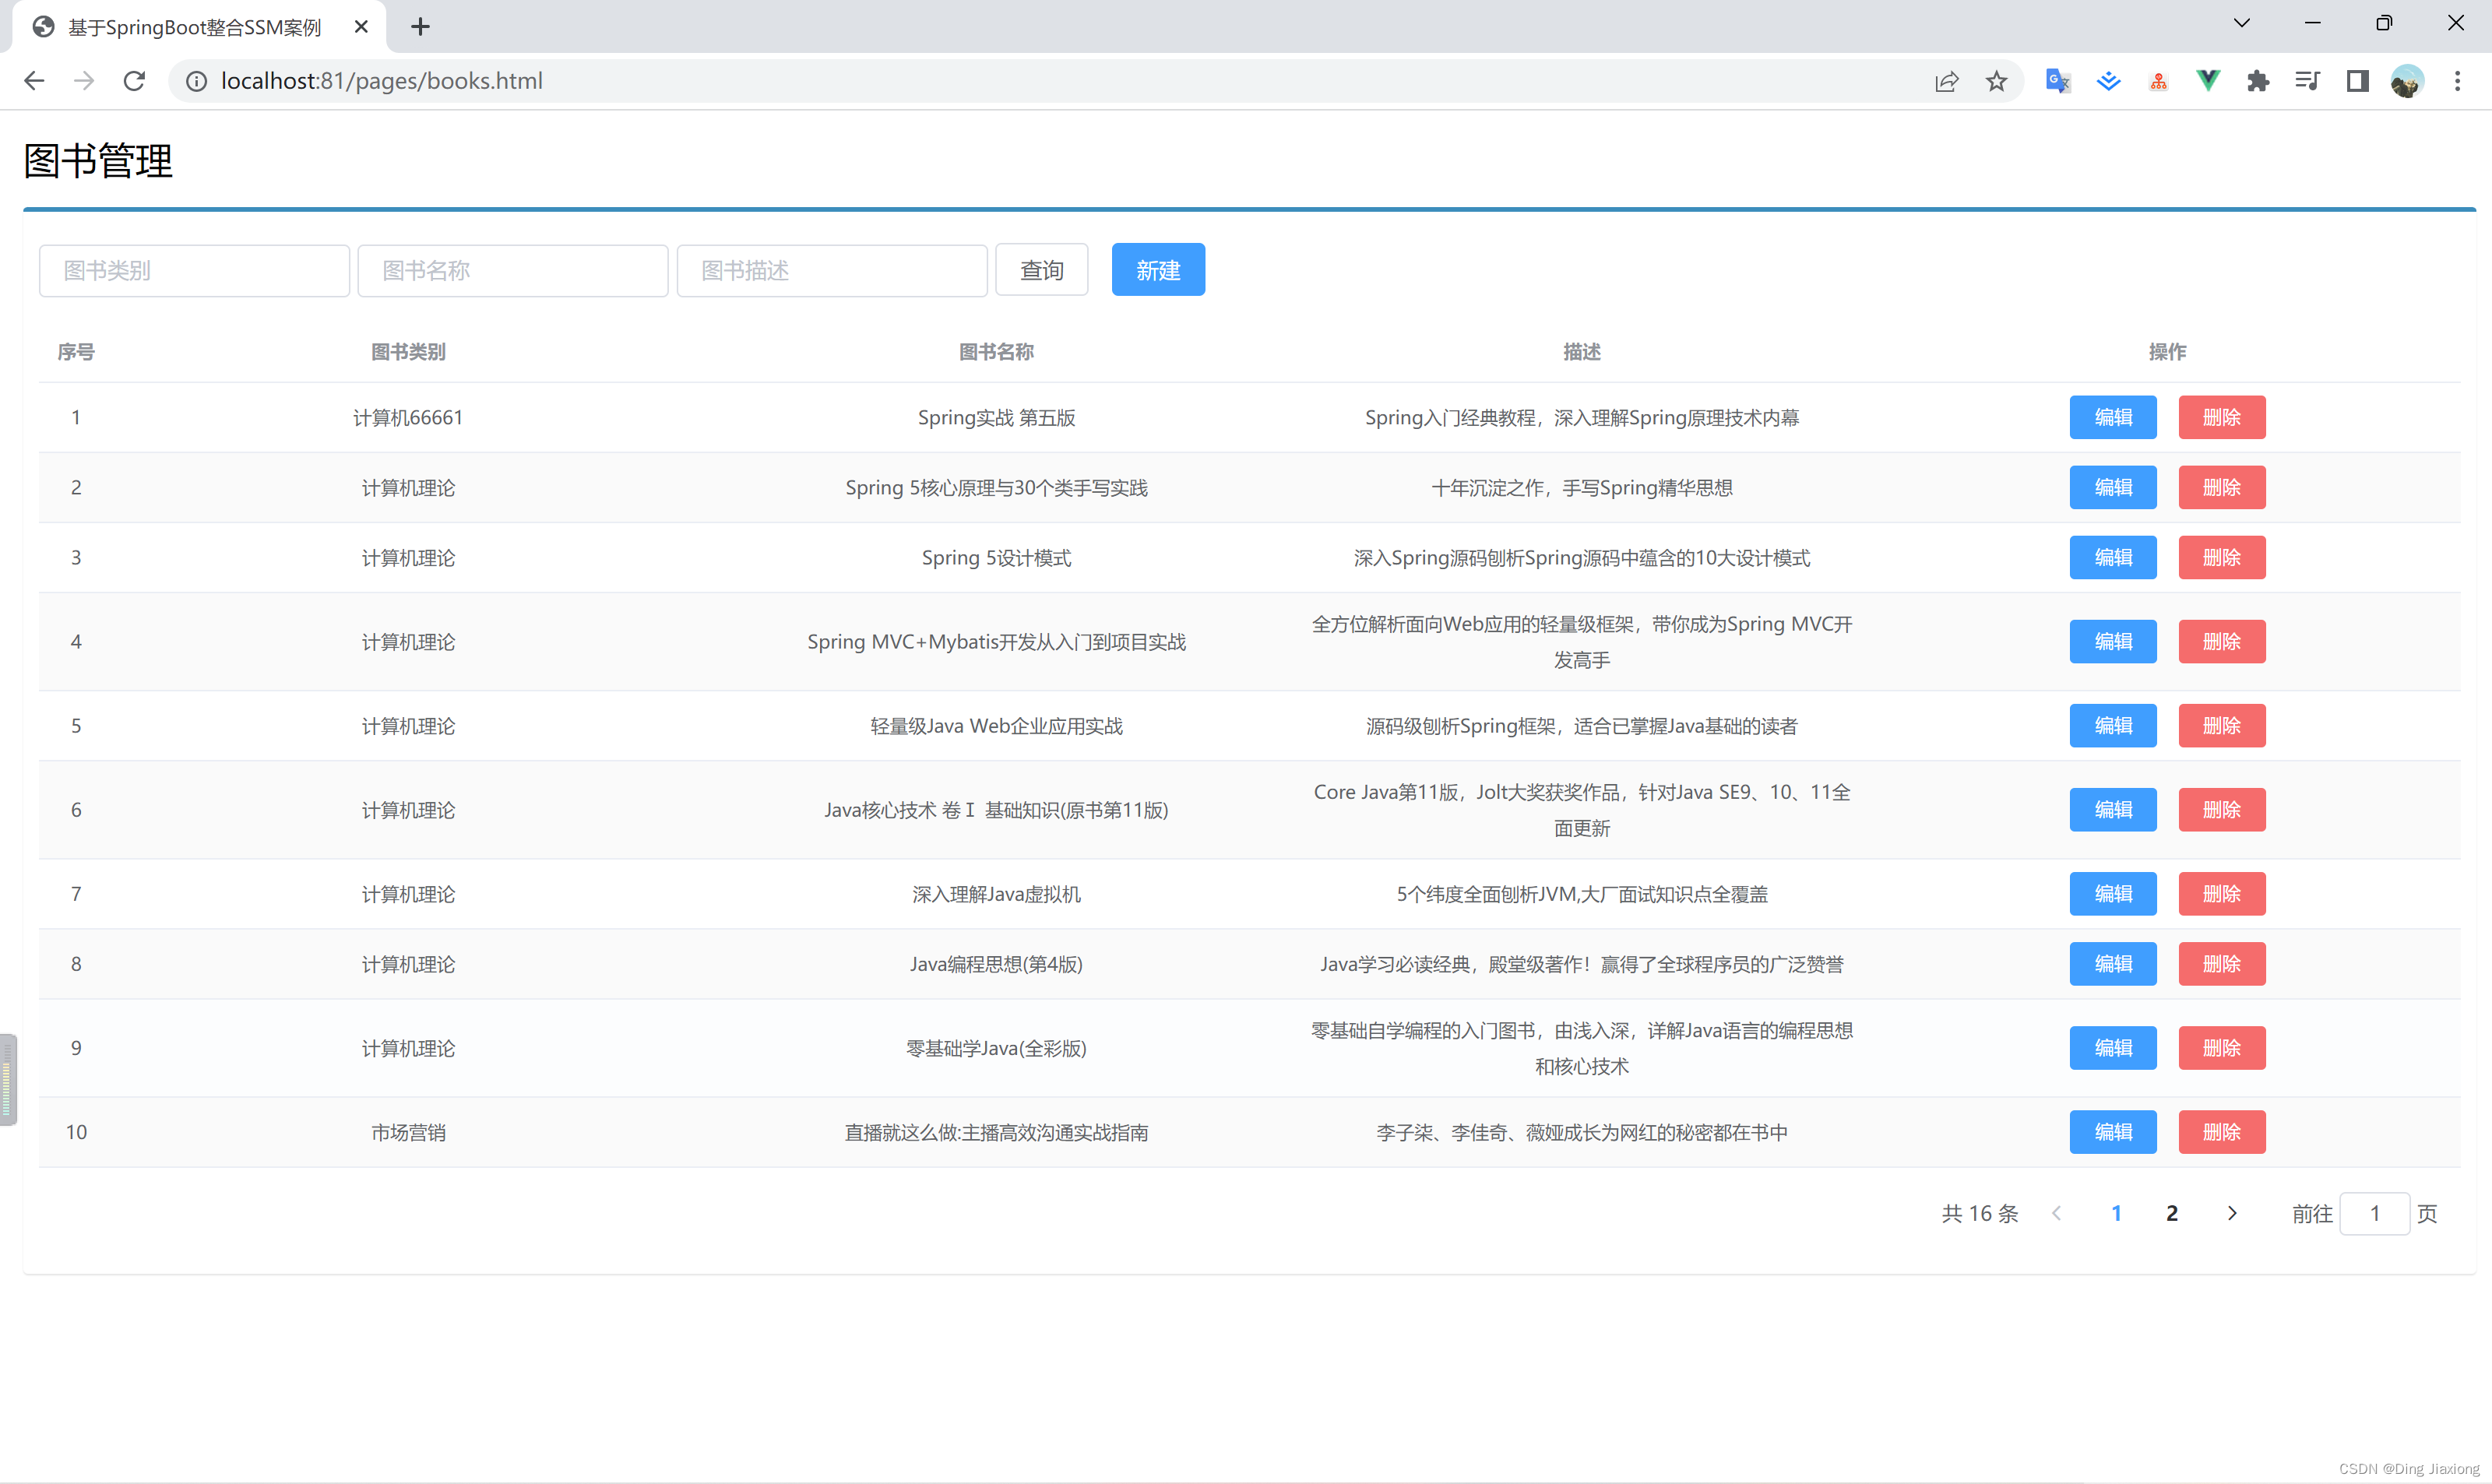Screen dimensions: 2492x1484
Task: Close the SpringBoot SSM tab
Action: point(361,27)
